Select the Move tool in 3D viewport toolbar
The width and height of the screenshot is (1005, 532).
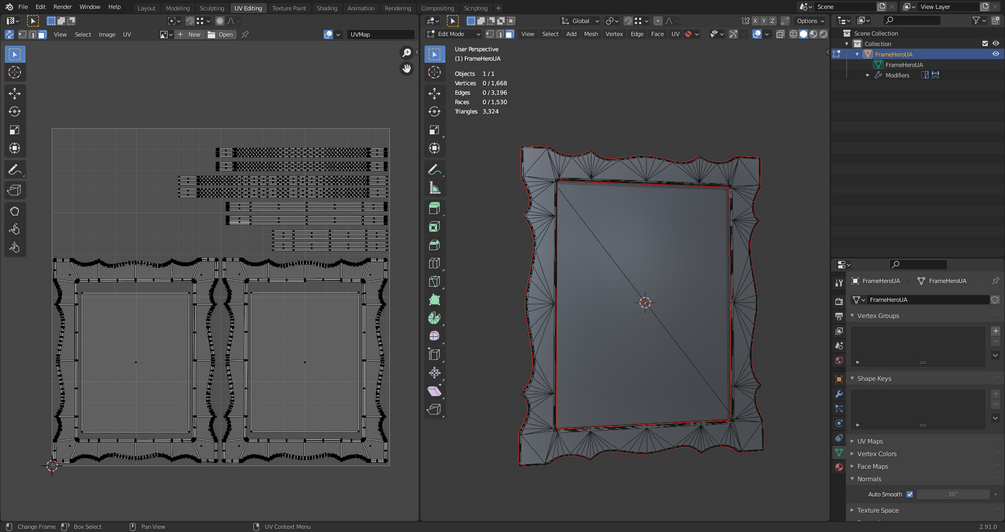tap(434, 93)
